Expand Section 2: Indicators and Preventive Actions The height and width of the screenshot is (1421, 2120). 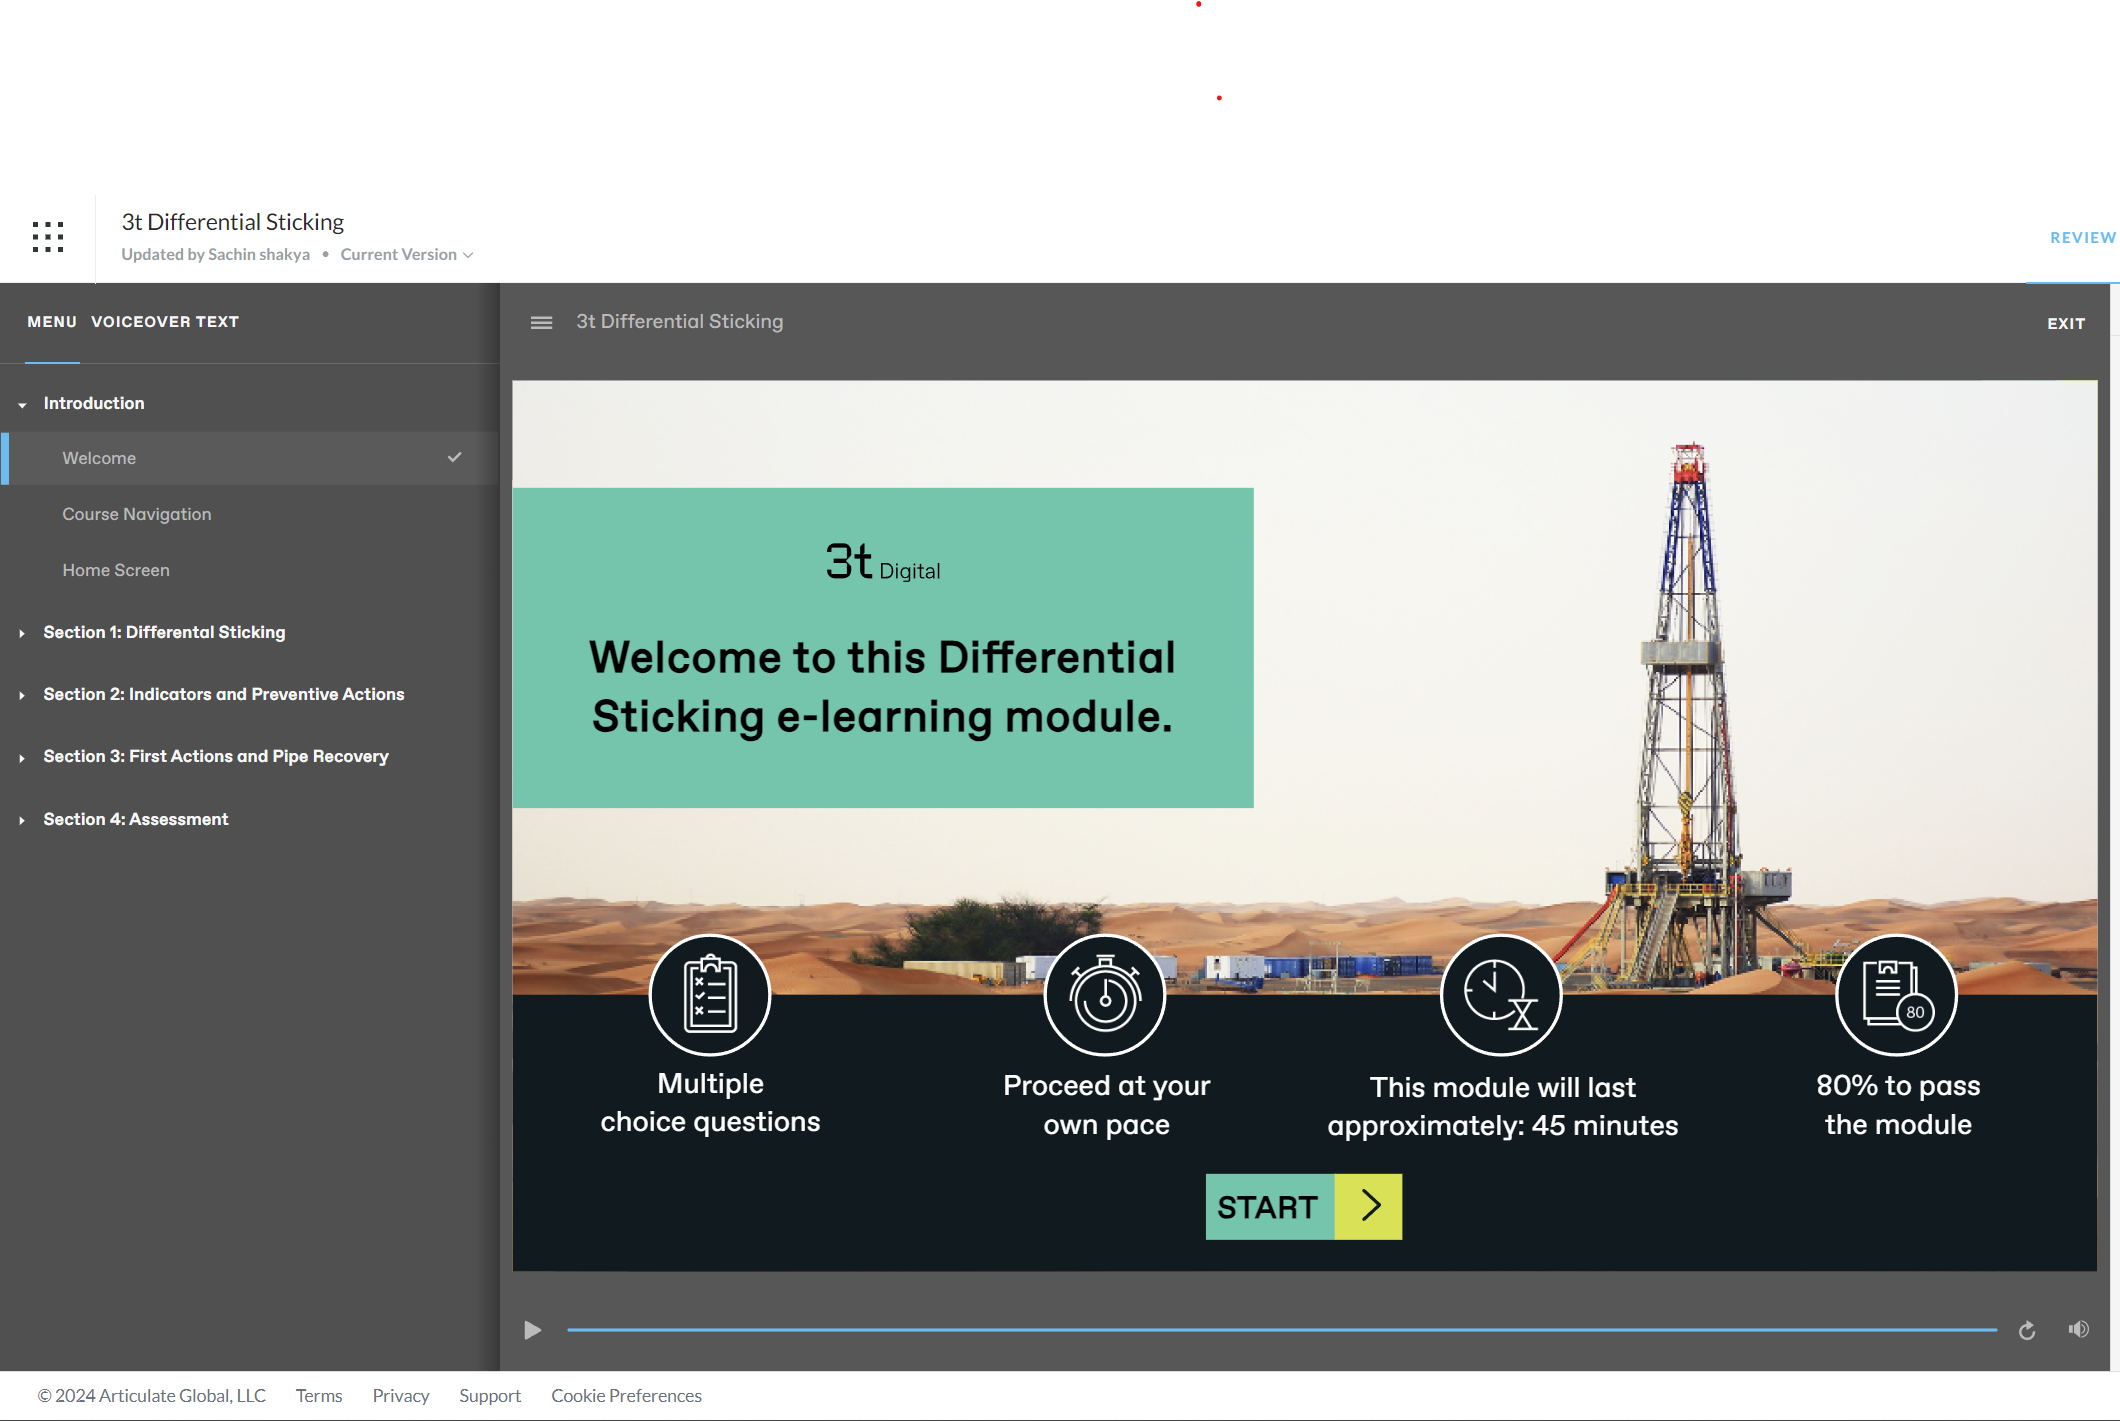[x=22, y=695]
